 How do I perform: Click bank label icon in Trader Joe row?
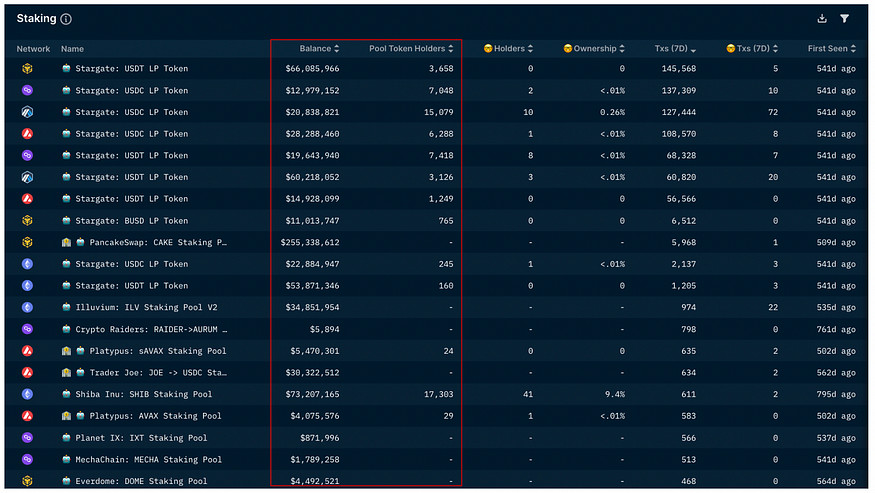[66, 372]
